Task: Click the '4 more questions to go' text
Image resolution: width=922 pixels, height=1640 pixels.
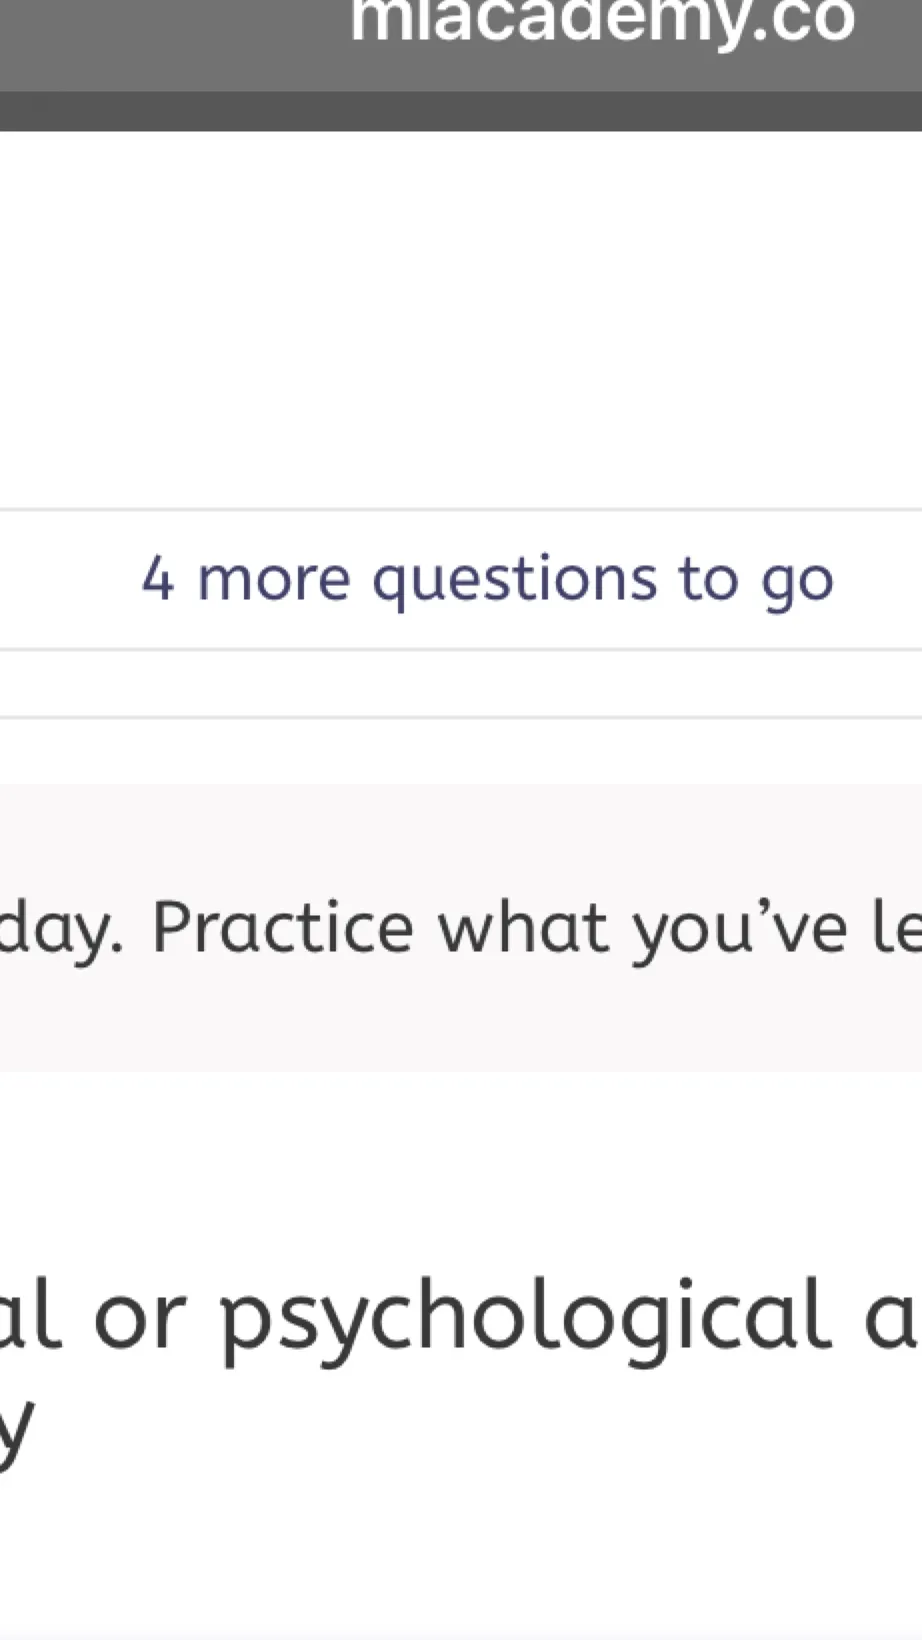Action: tap(487, 579)
